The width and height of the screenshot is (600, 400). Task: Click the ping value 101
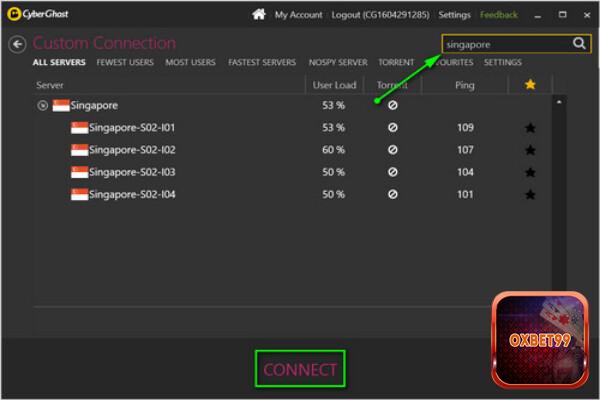(x=465, y=194)
